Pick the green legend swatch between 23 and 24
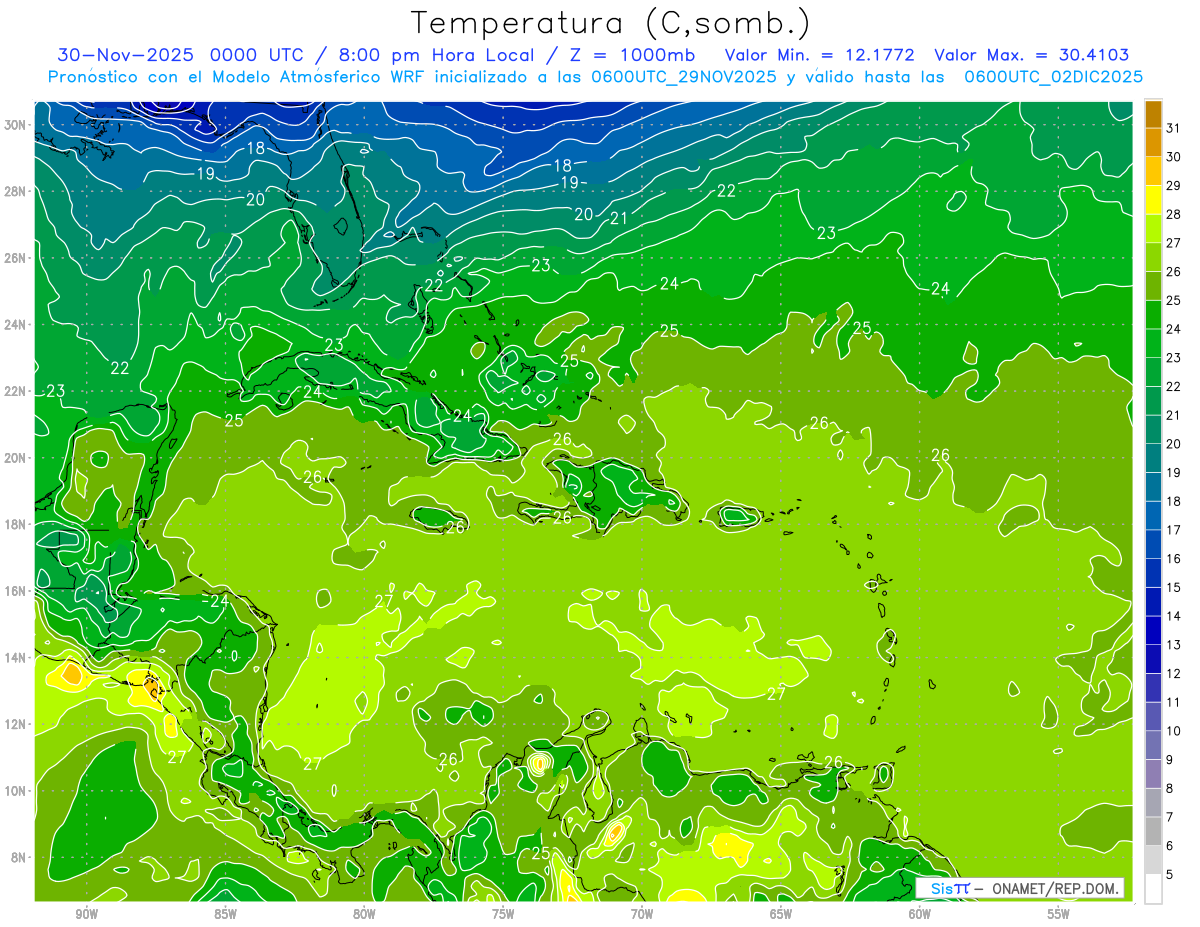Screen dimensions: 1200x927 coord(1153,342)
